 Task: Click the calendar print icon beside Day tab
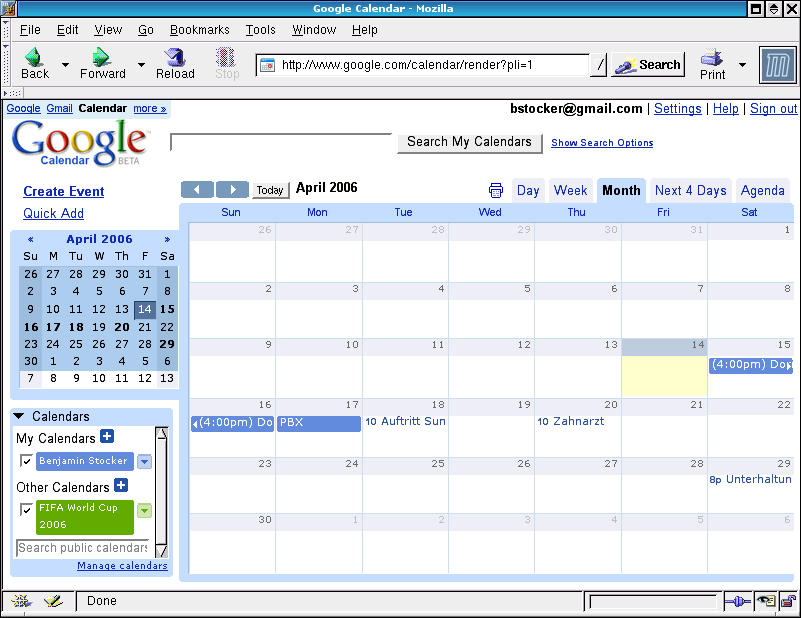pyautogui.click(x=496, y=191)
